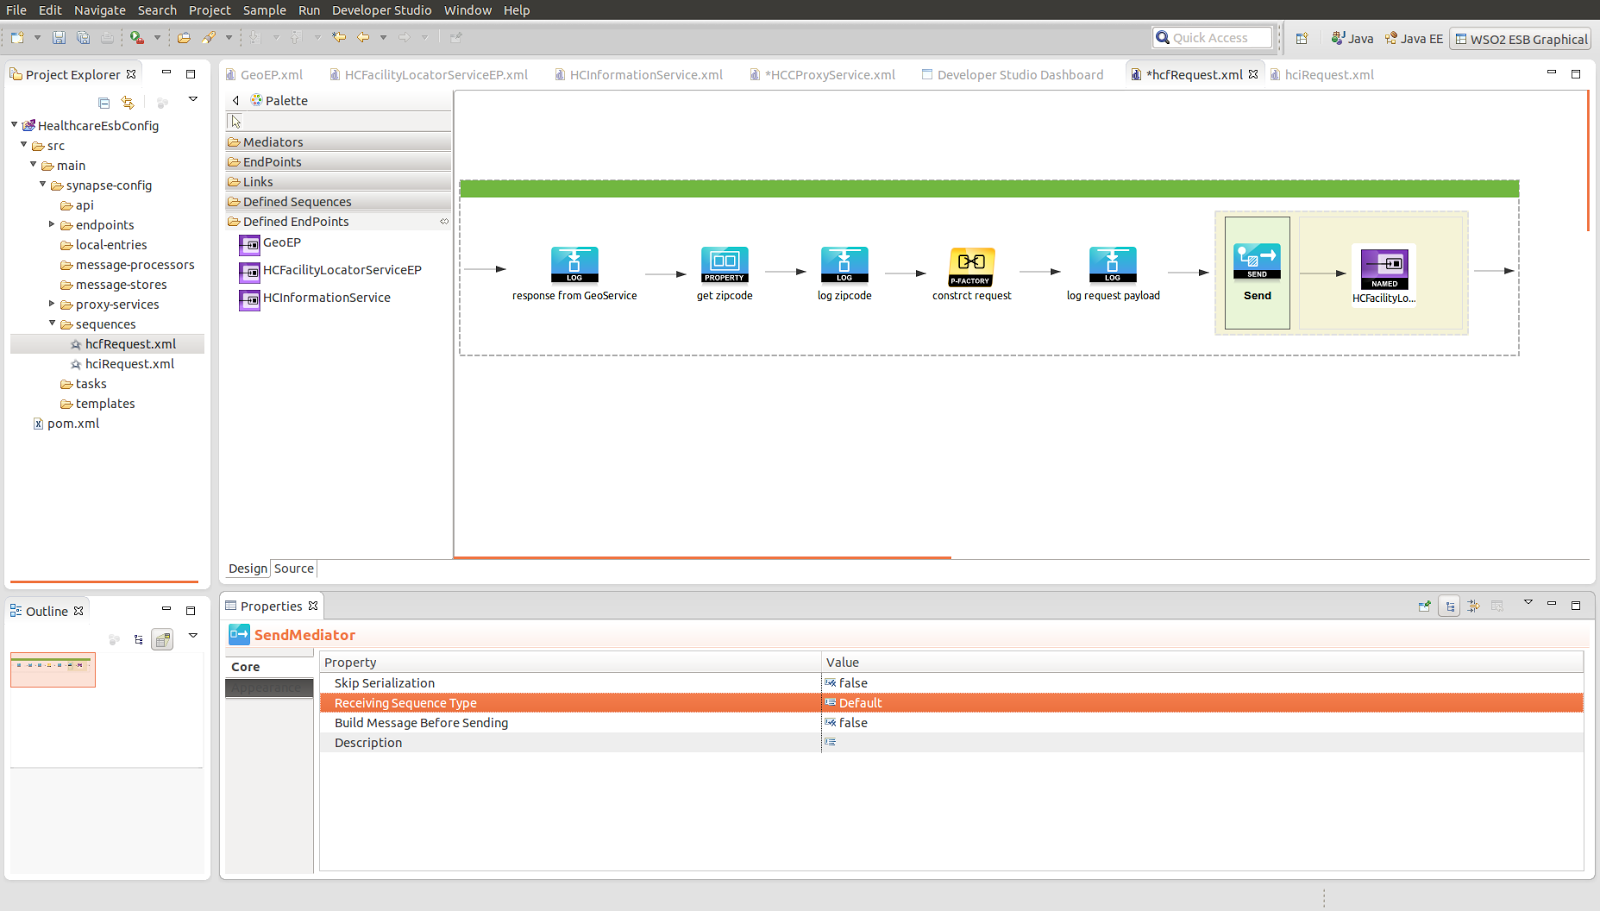1600x911 pixels.
Task: Add GeoEP endpoint from palette
Action: pos(271,243)
